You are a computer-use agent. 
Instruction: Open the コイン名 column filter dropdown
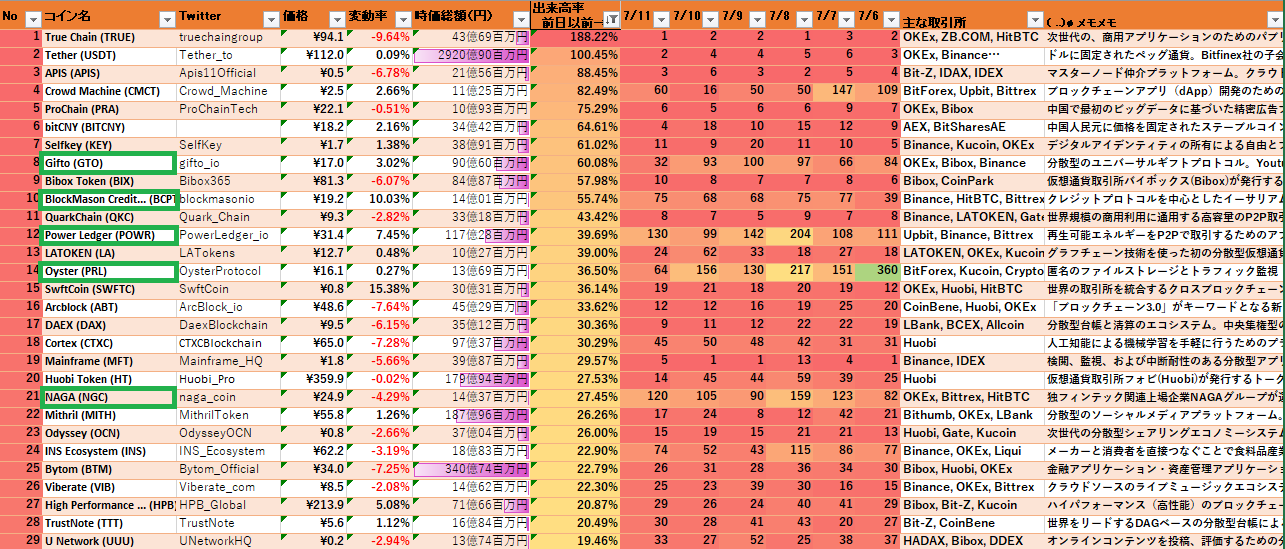coord(167,19)
